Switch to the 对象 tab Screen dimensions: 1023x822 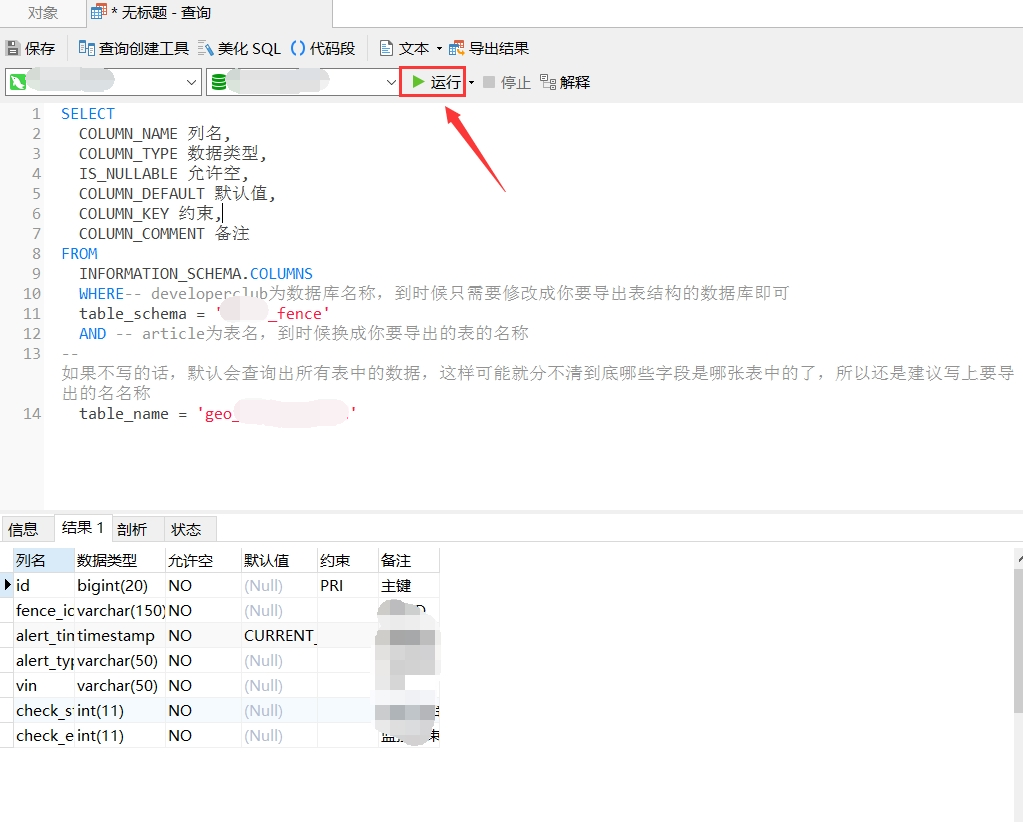pos(42,13)
